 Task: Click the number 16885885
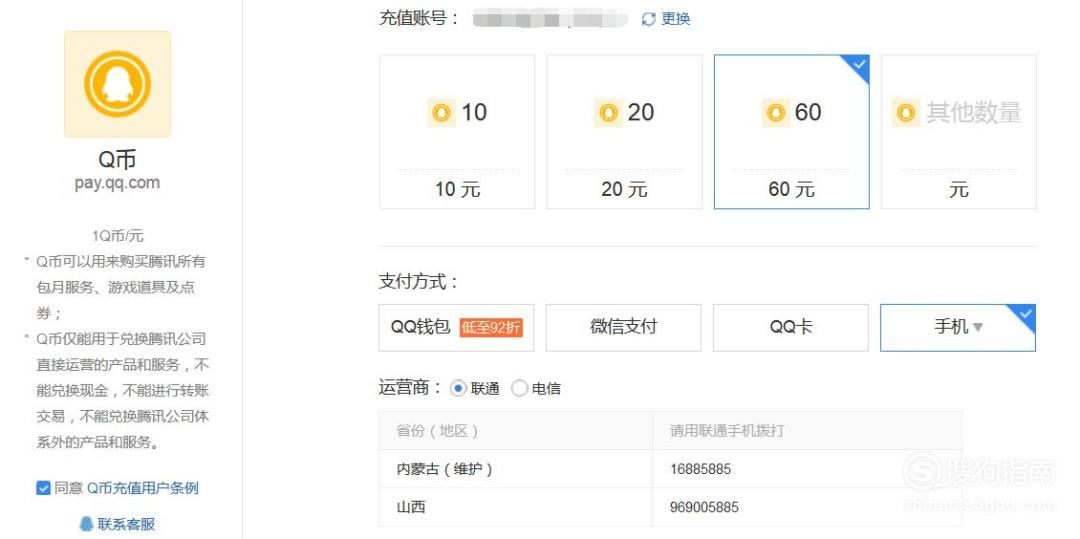pyautogui.click(x=700, y=469)
